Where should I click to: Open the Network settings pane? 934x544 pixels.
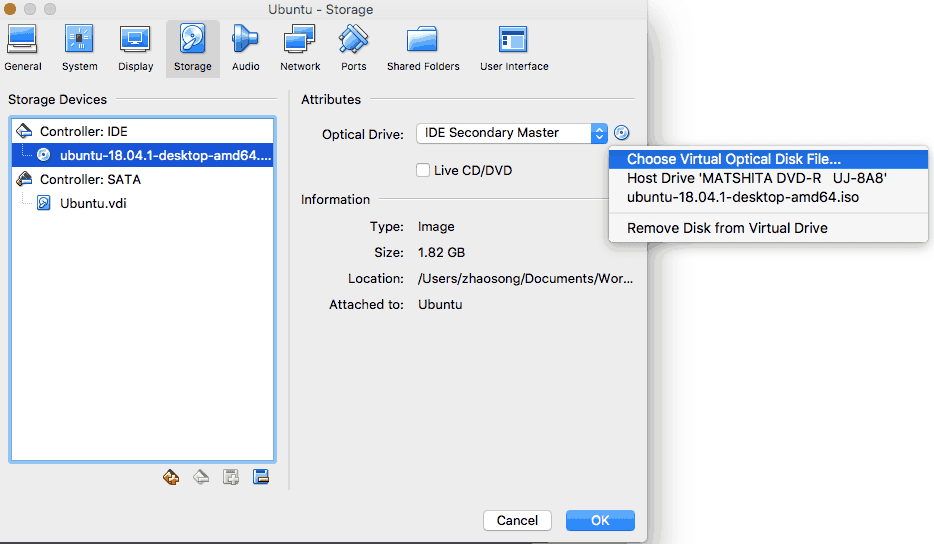pos(300,48)
